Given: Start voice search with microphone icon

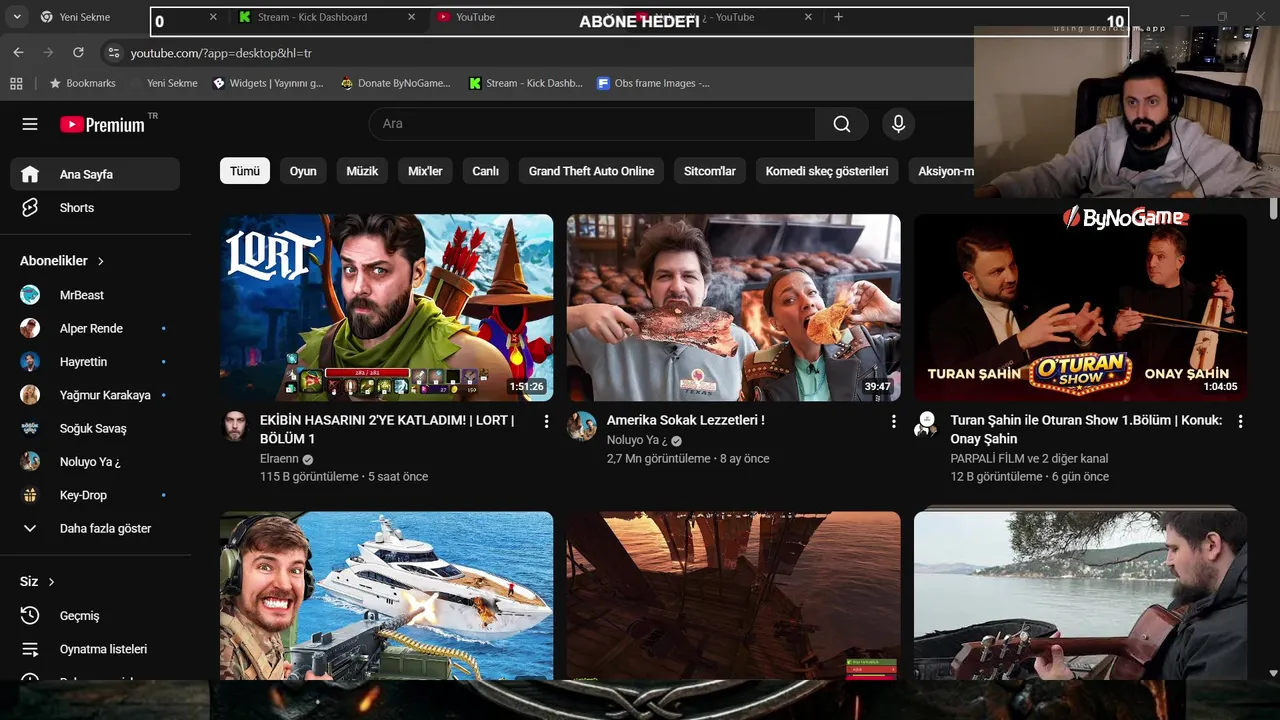Looking at the screenshot, I should (x=898, y=124).
